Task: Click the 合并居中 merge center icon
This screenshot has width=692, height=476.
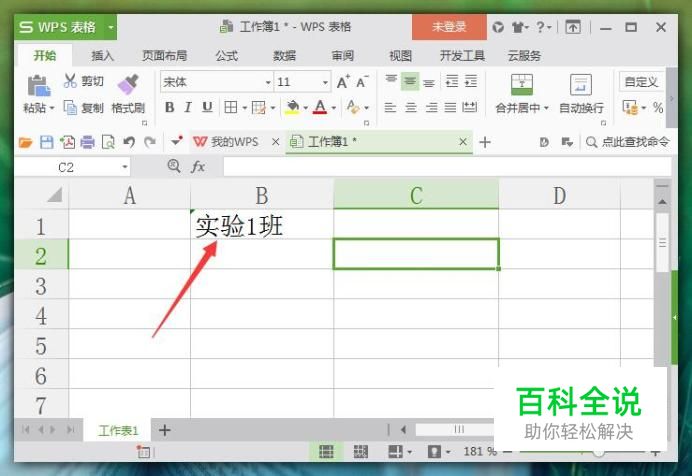Action: tap(522, 84)
